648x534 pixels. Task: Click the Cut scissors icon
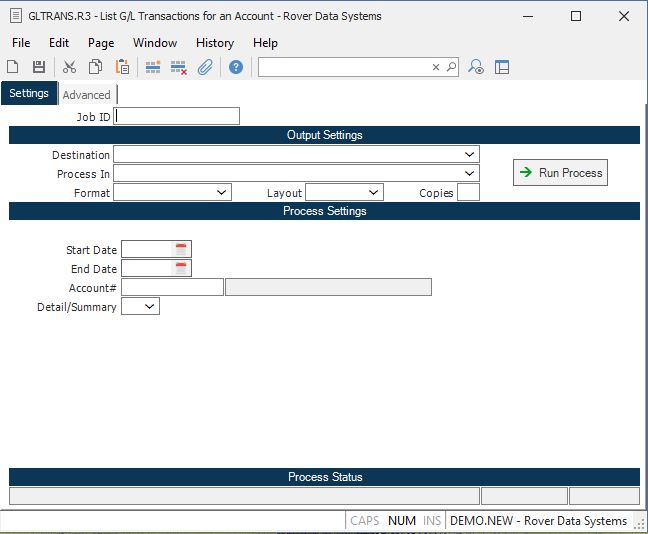(x=69, y=67)
